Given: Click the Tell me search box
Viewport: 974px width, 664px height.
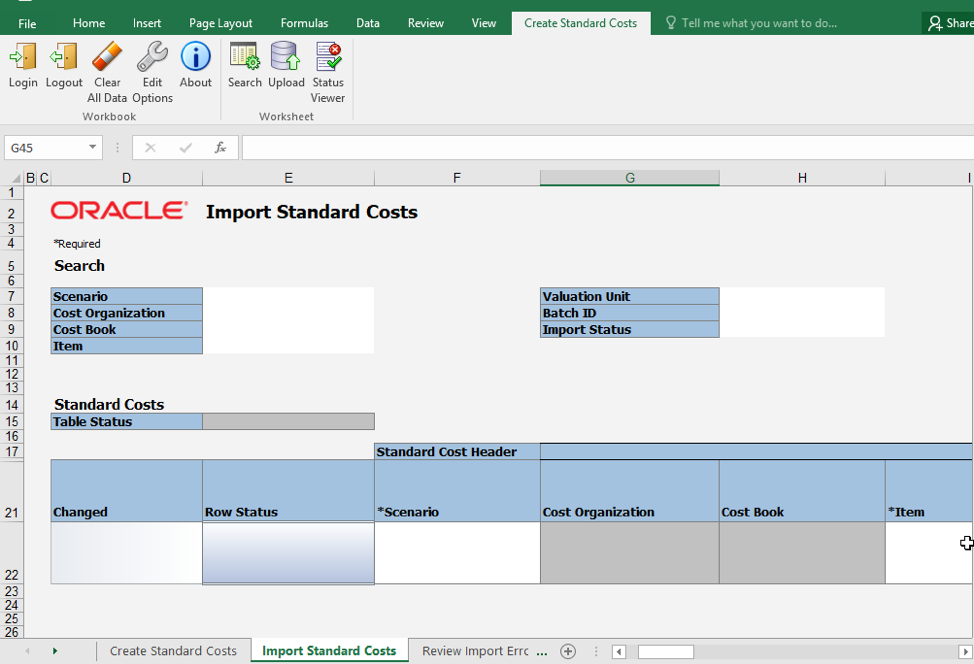Looking at the screenshot, I should tap(759, 23).
